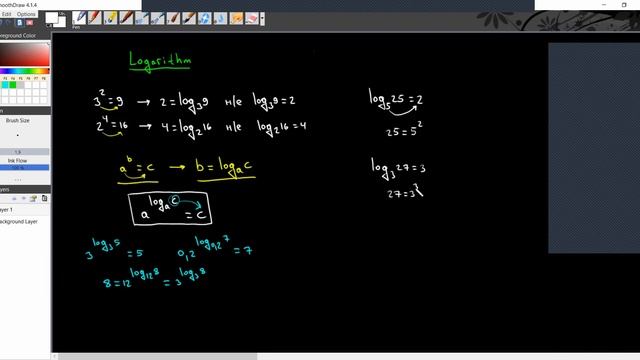Screen dimensions: 640x360
Task: Adjust the Brush Size slider bar
Action: (x=24, y=152)
